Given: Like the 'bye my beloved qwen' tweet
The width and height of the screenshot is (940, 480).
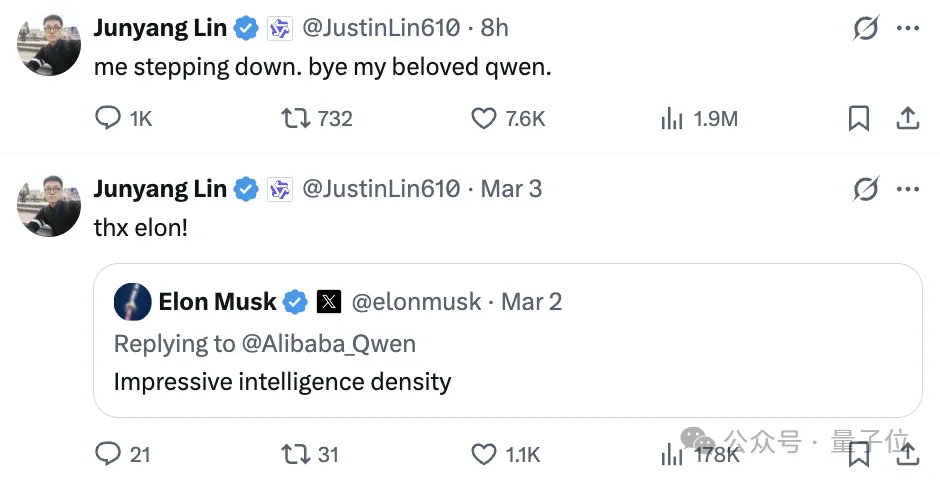Looking at the screenshot, I should coord(484,119).
